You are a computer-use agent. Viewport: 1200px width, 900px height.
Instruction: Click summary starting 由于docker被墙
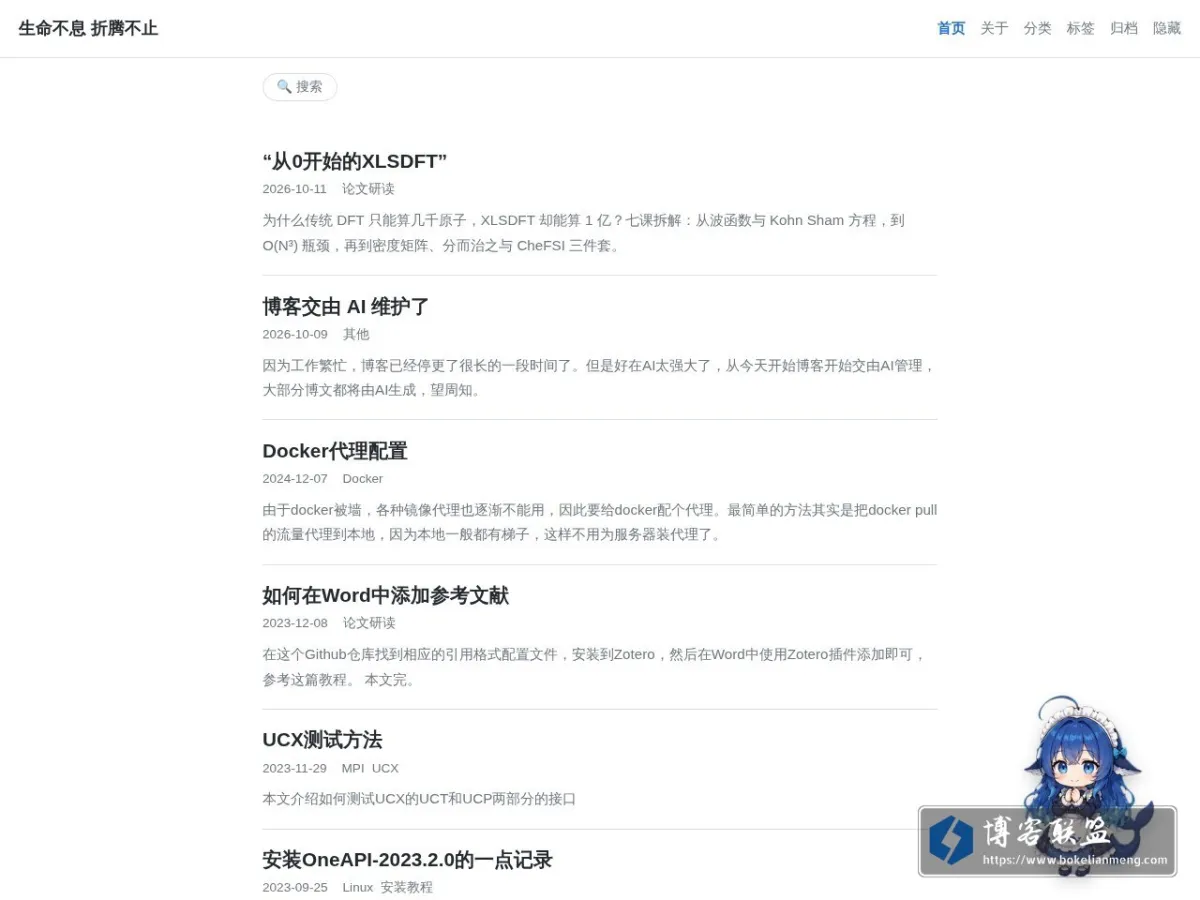599,522
